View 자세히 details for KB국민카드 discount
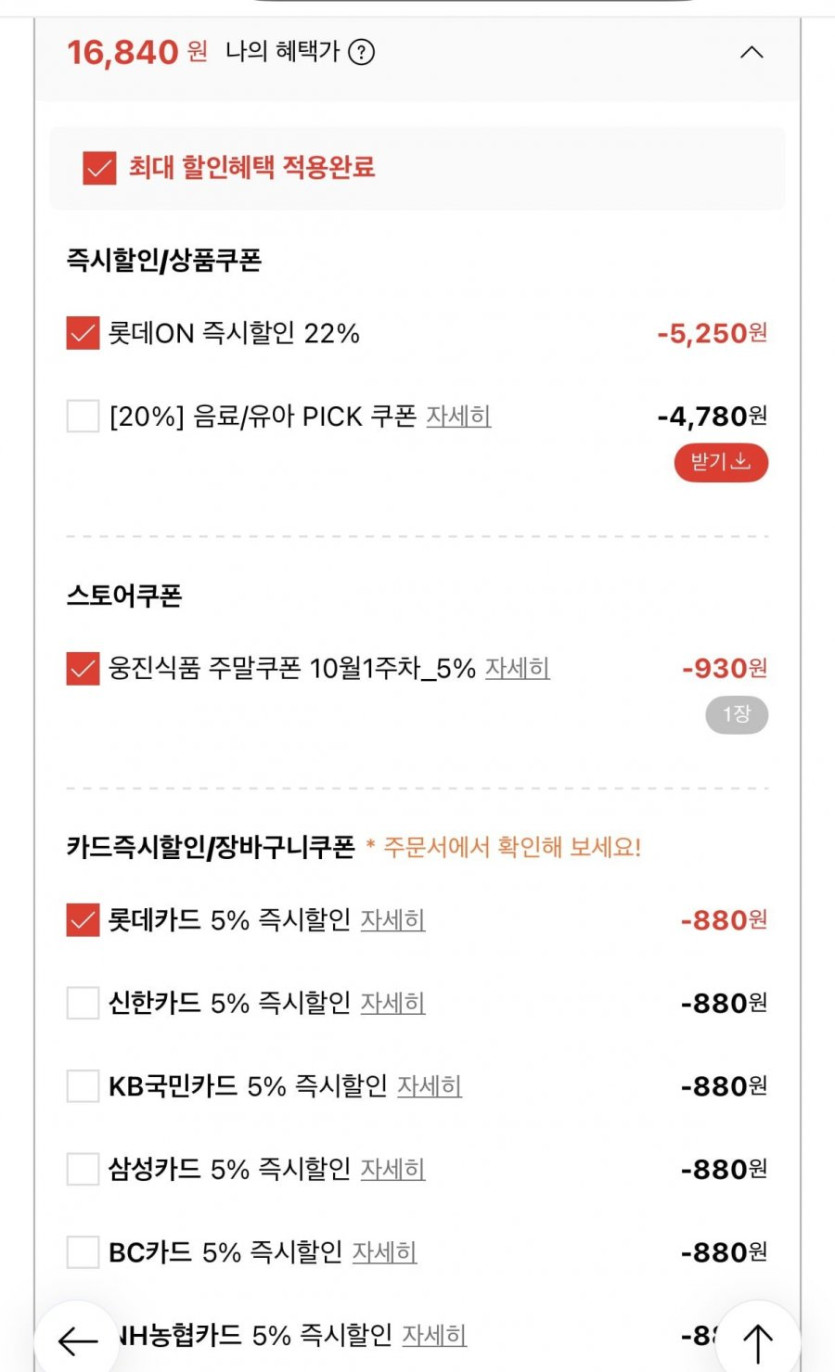This screenshot has height=1372, width=835. 429,1086
